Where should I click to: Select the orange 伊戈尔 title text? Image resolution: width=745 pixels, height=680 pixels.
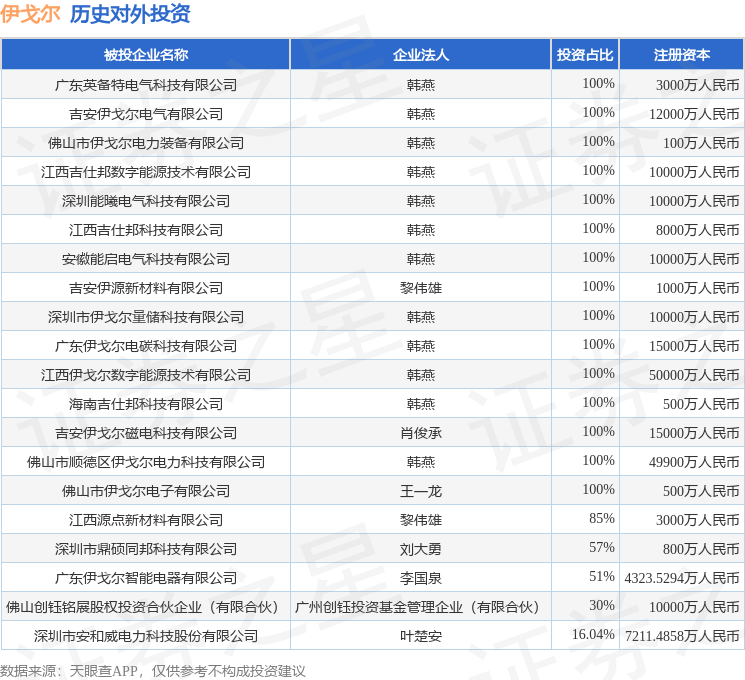(x=30, y=13)
